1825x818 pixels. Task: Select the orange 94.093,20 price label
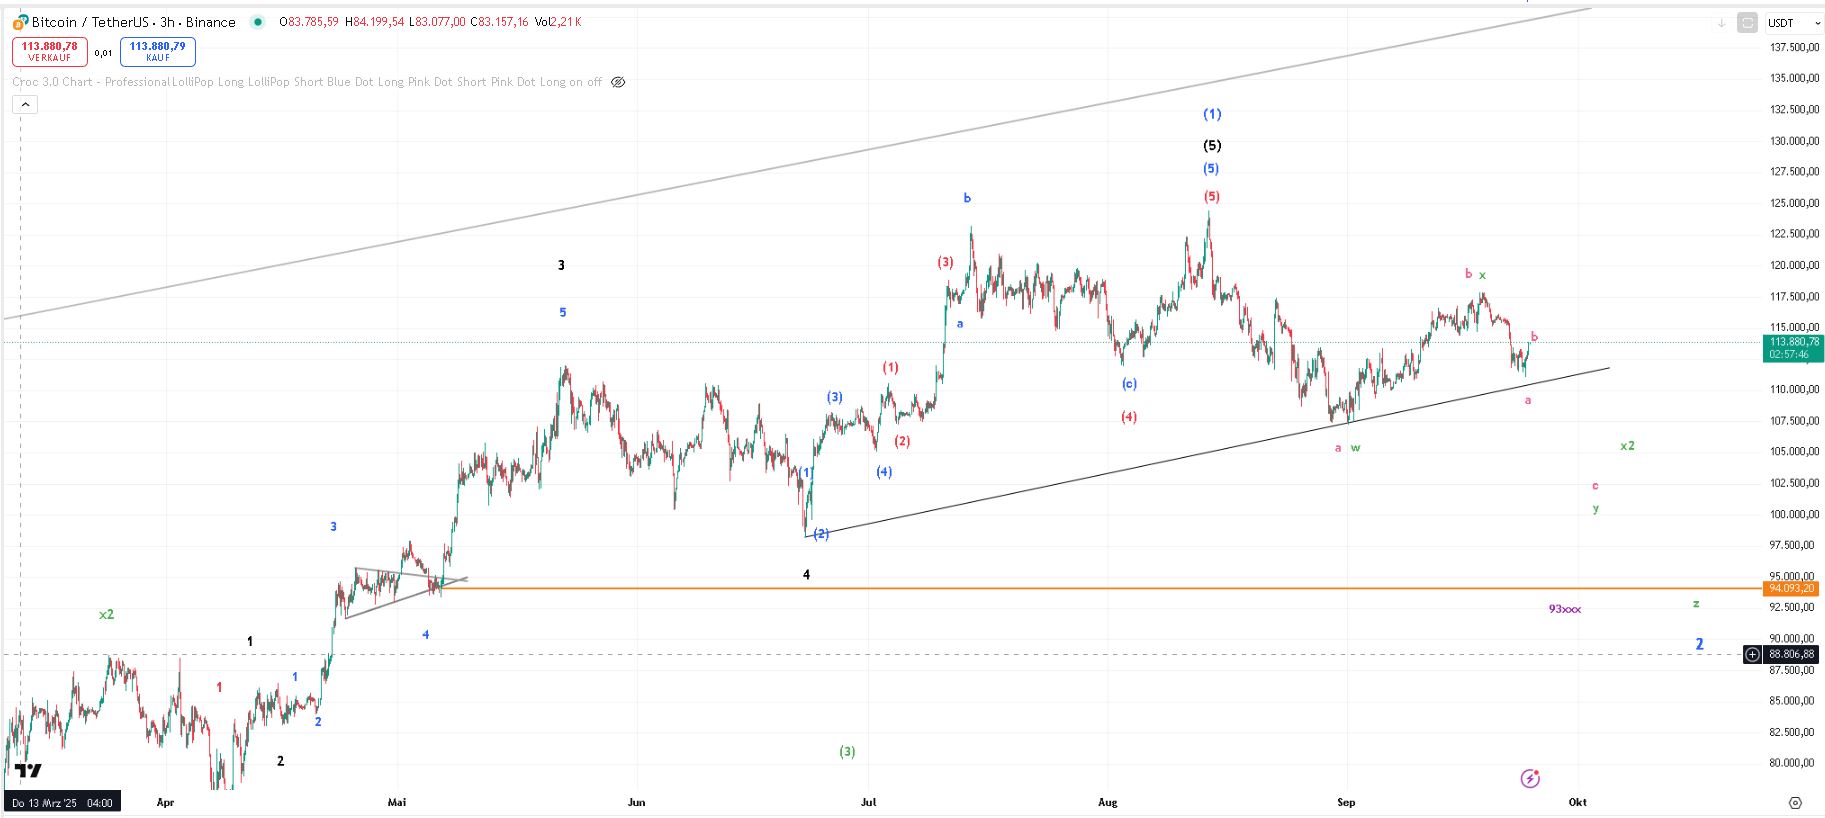click(x=1791, y=588)
